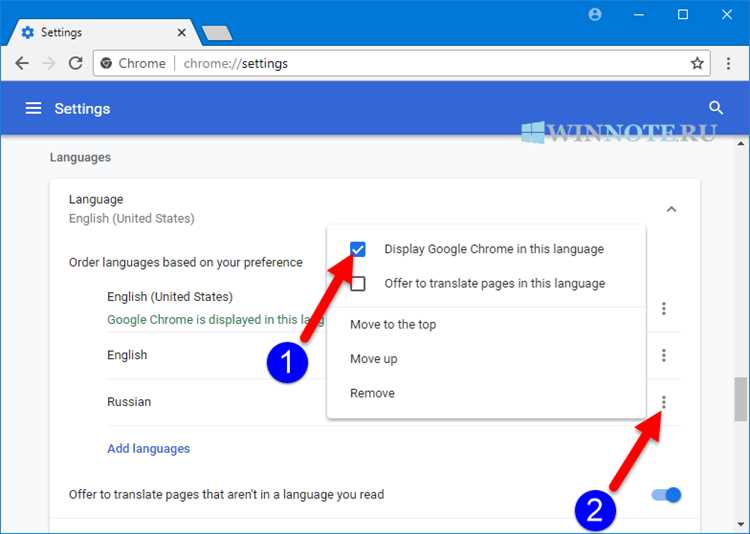Screen dimensions: 750x534
Task: Click the scrollbar up arrow
Action: coord(740,143)
